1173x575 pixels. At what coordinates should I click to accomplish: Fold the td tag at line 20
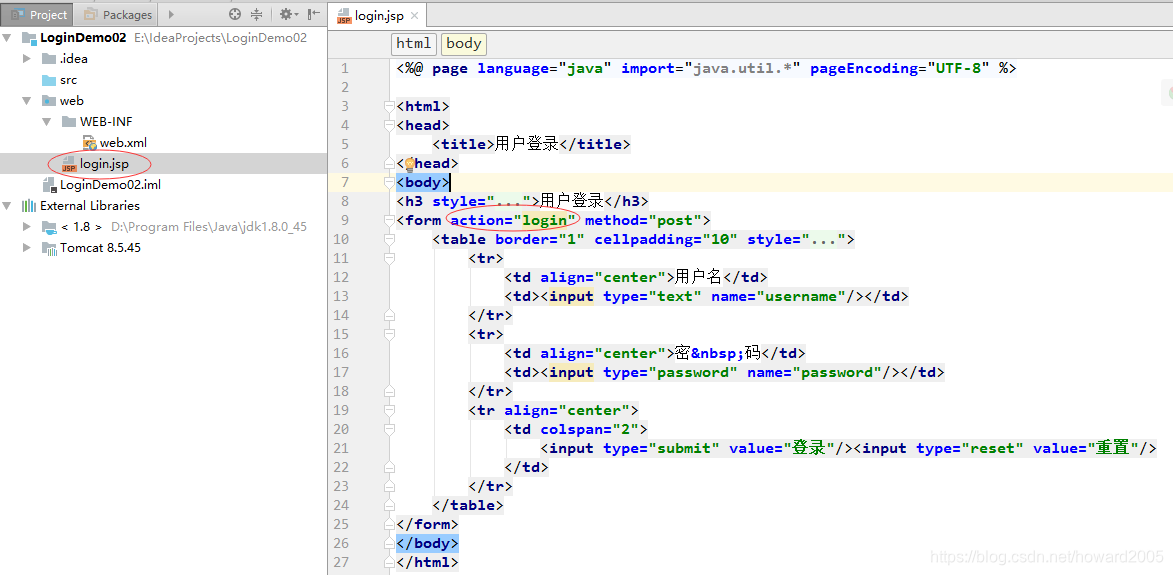(389, 429)
